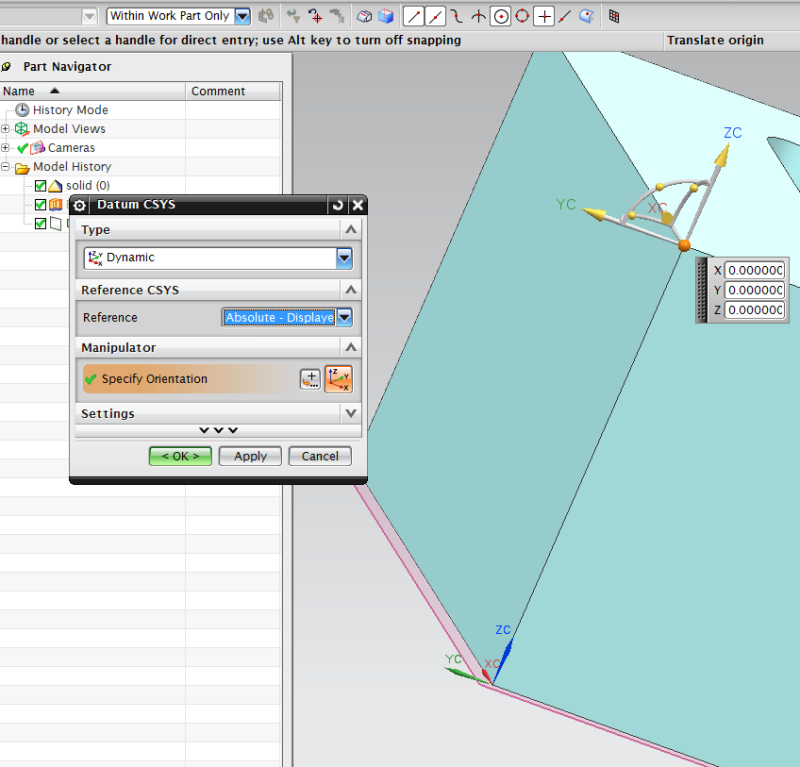Click the Y coordinate input field
Image resolution: width=800 pixels, height=767 pixels.
(755, 290)
